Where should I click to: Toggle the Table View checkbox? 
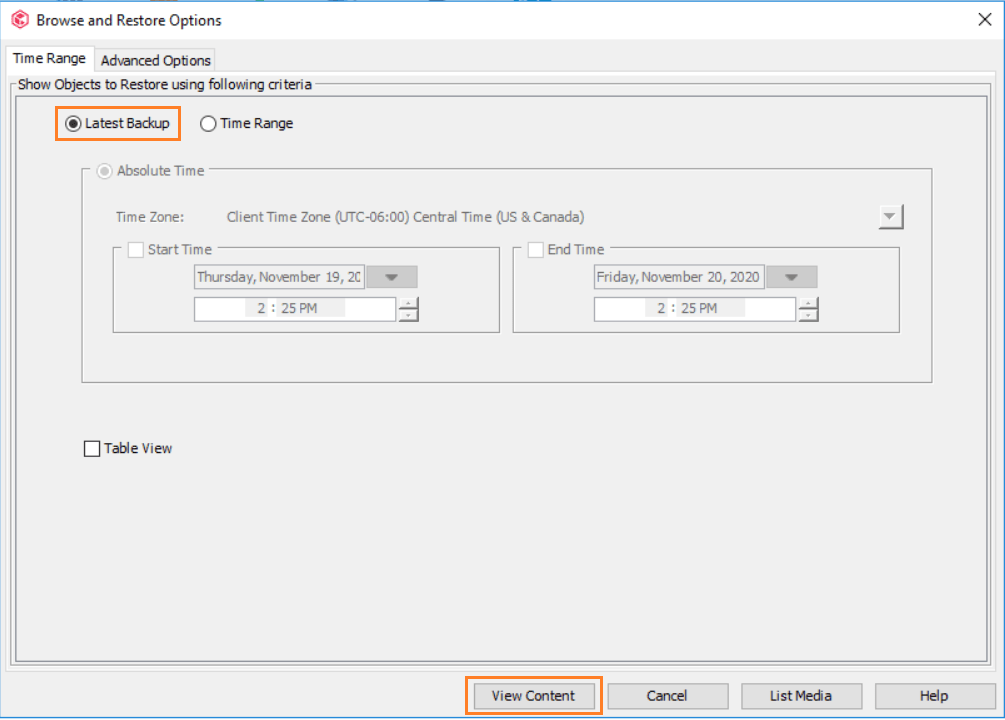point(92,449)
